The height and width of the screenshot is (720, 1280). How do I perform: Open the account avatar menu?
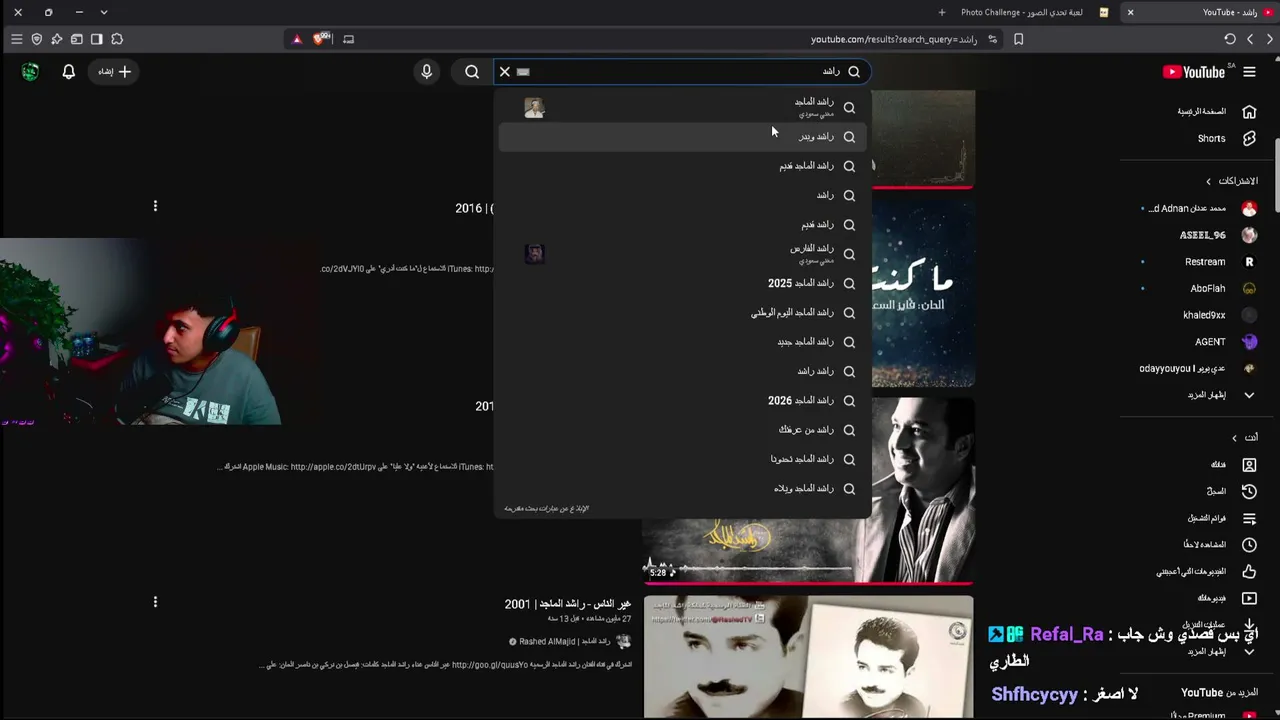30,72
